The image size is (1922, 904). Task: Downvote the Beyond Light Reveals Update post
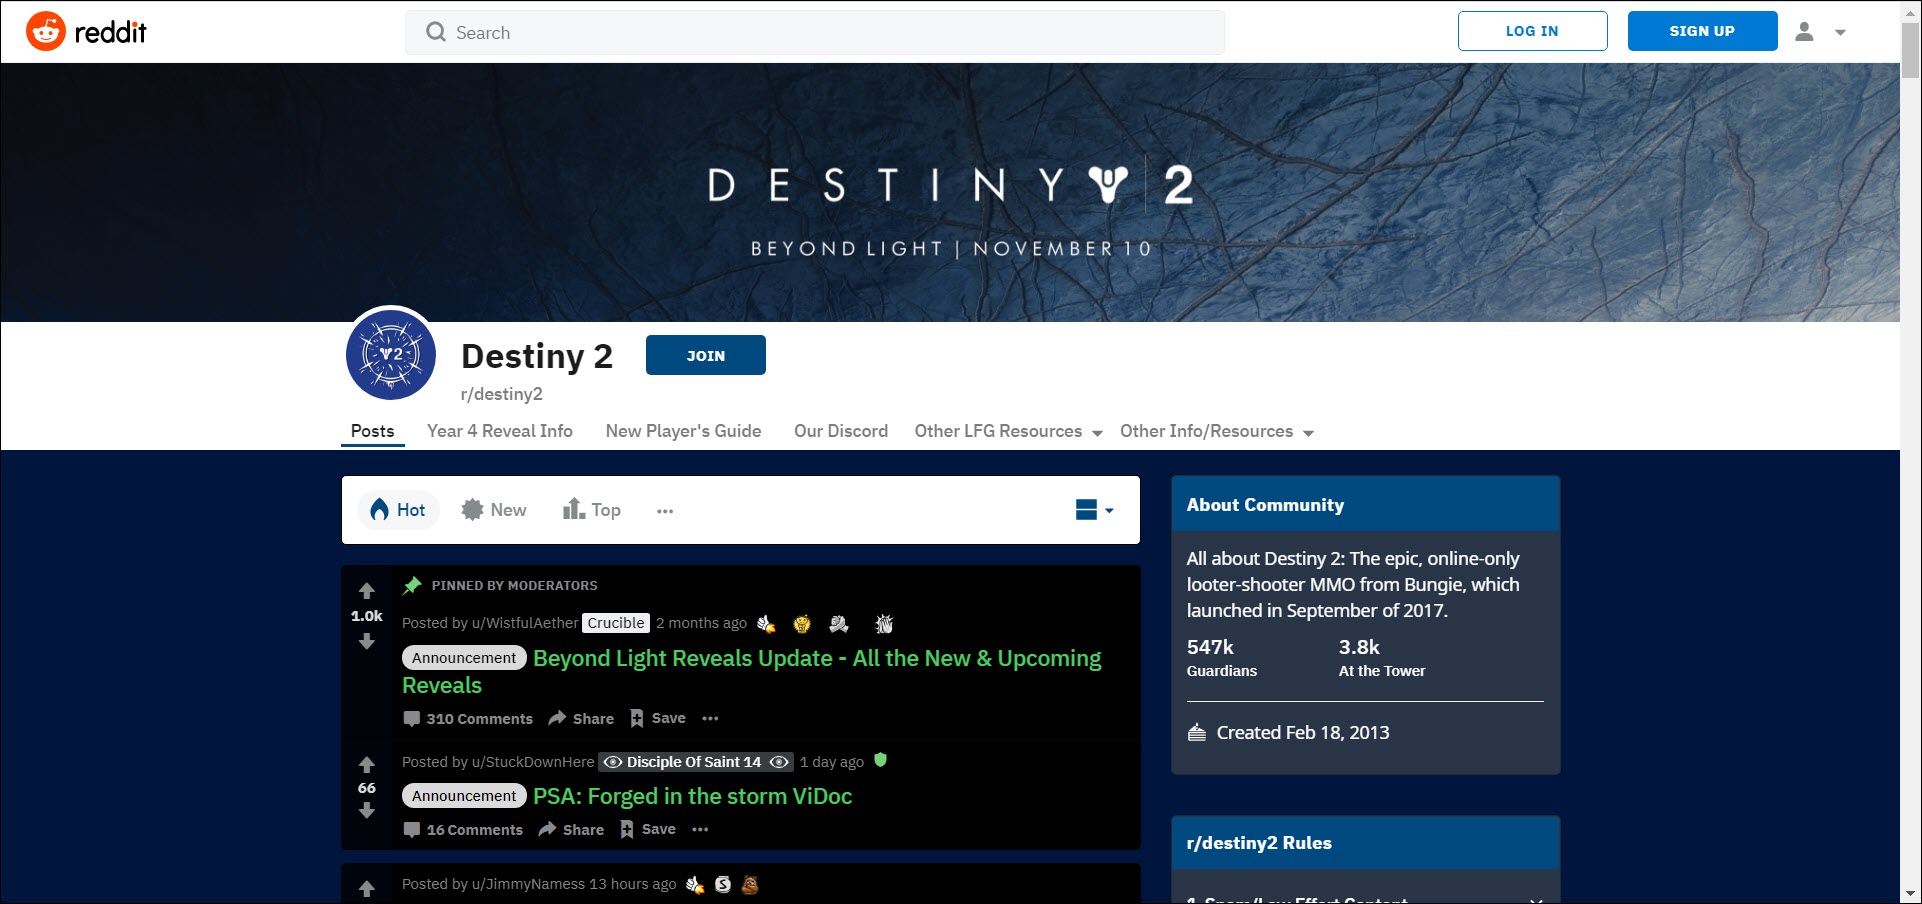click(367, 641)
